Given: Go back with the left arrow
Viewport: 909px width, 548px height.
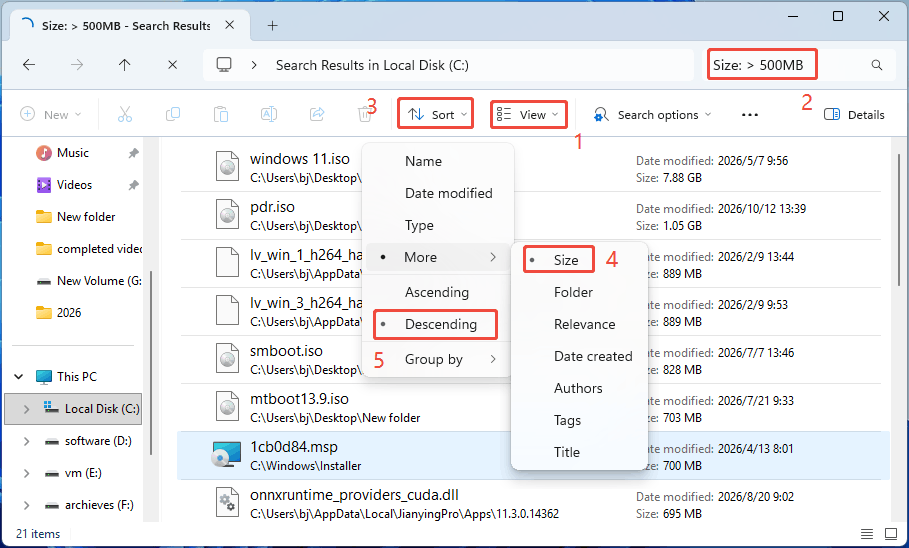Looking at the screenshot, I should pyautogui.click(x=29, y=65).
